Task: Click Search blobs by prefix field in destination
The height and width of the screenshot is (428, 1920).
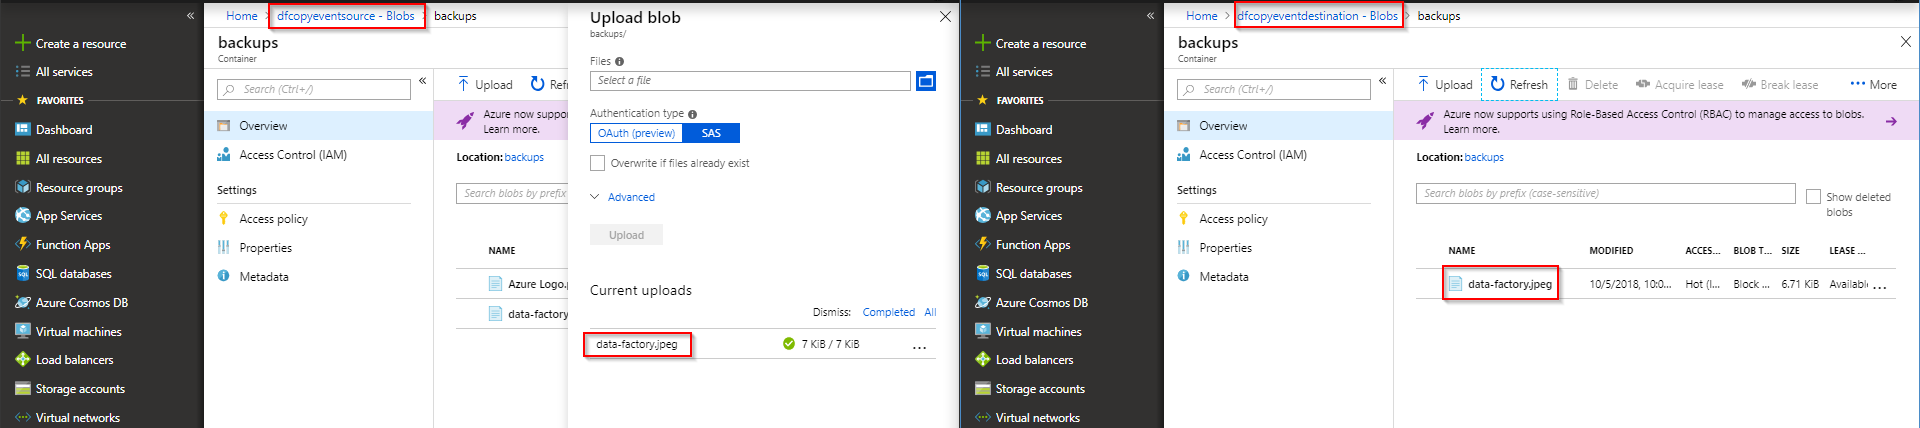Action: (x=1605, y=193)
